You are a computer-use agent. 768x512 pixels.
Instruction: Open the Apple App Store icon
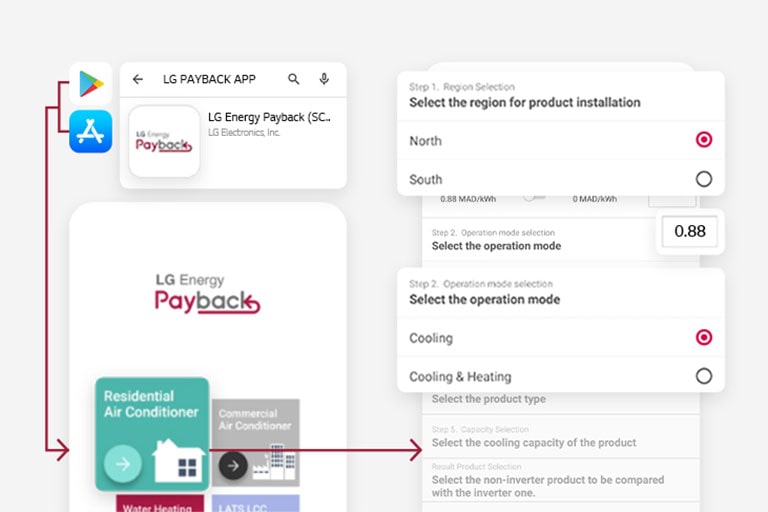click(x=91, y=131)
